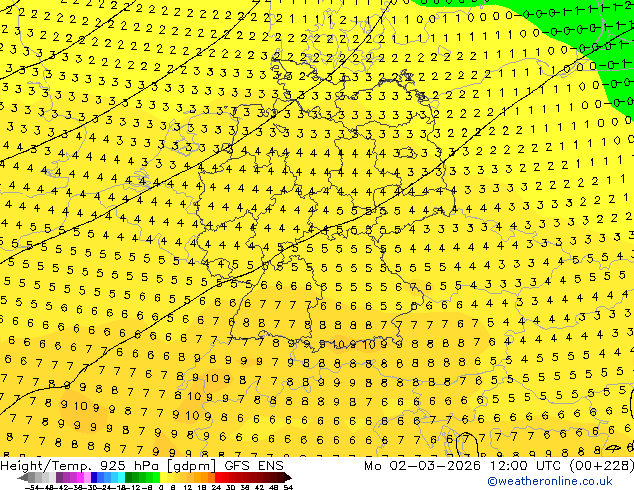
Task: Click the legend value label 54
Action: click(x=288, y=488)
